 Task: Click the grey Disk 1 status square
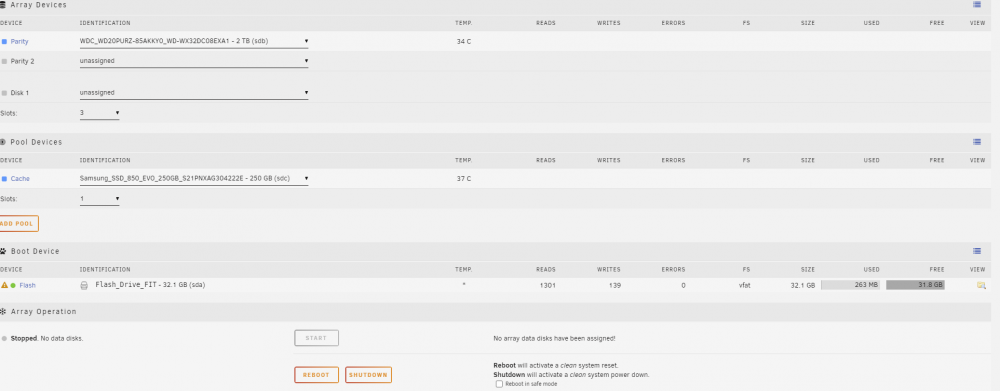point(4,93)
